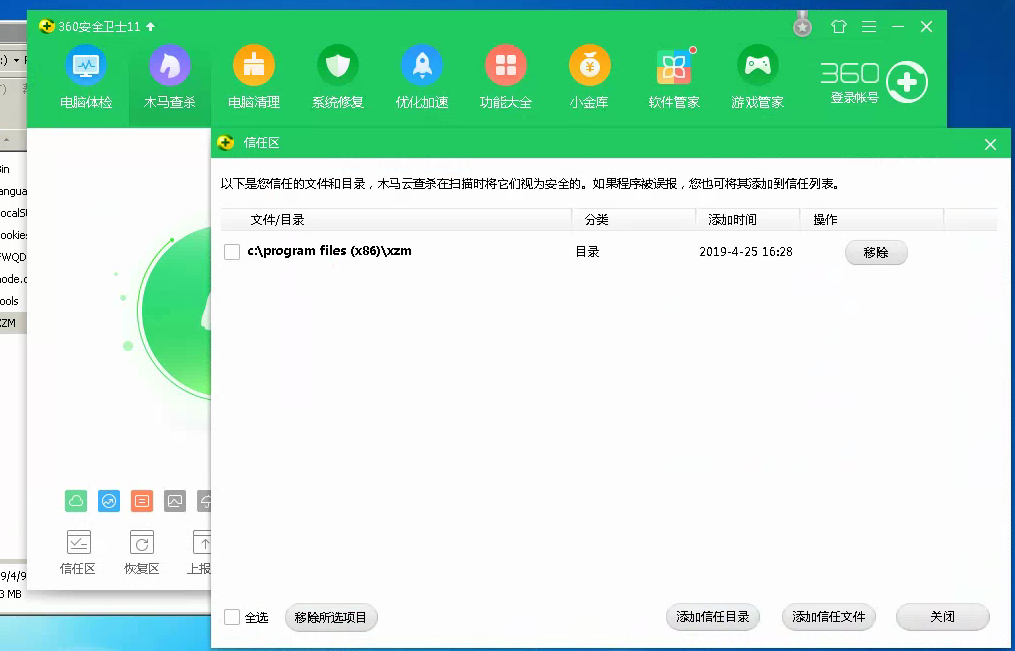The image size is (1015, 651).
Task: Open 游戏管家 gamepad icon
Action: click(758, 67)
